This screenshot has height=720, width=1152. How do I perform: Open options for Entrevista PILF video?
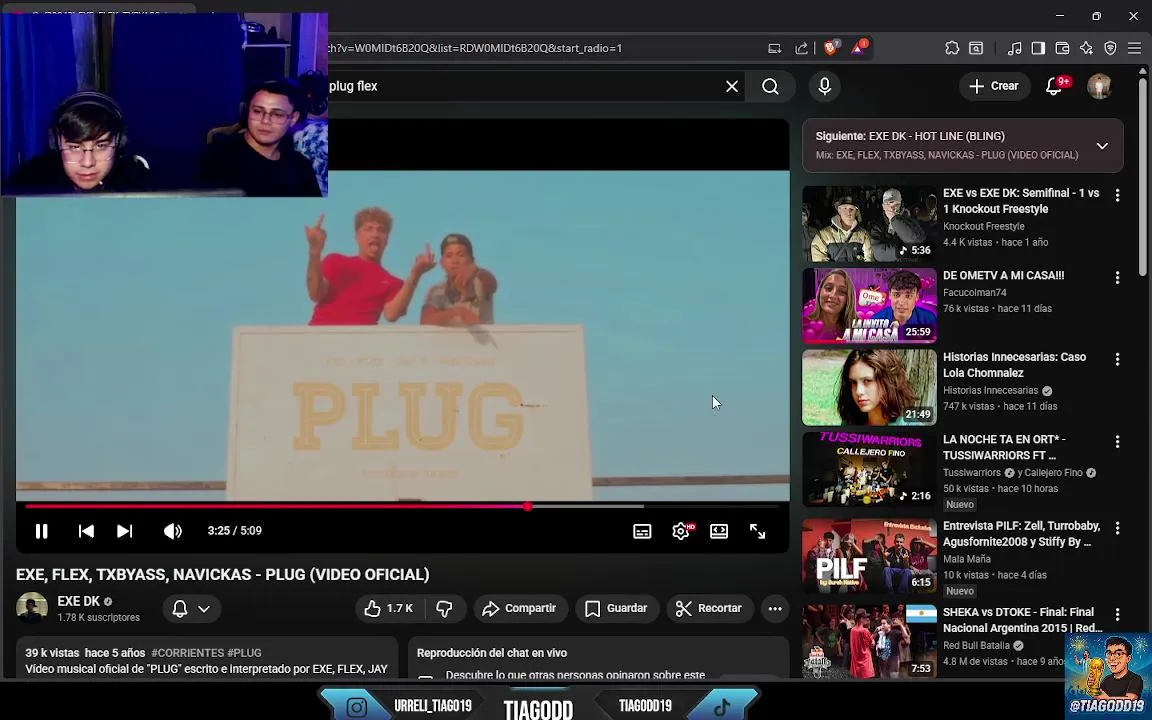[x=1117, y=528]
